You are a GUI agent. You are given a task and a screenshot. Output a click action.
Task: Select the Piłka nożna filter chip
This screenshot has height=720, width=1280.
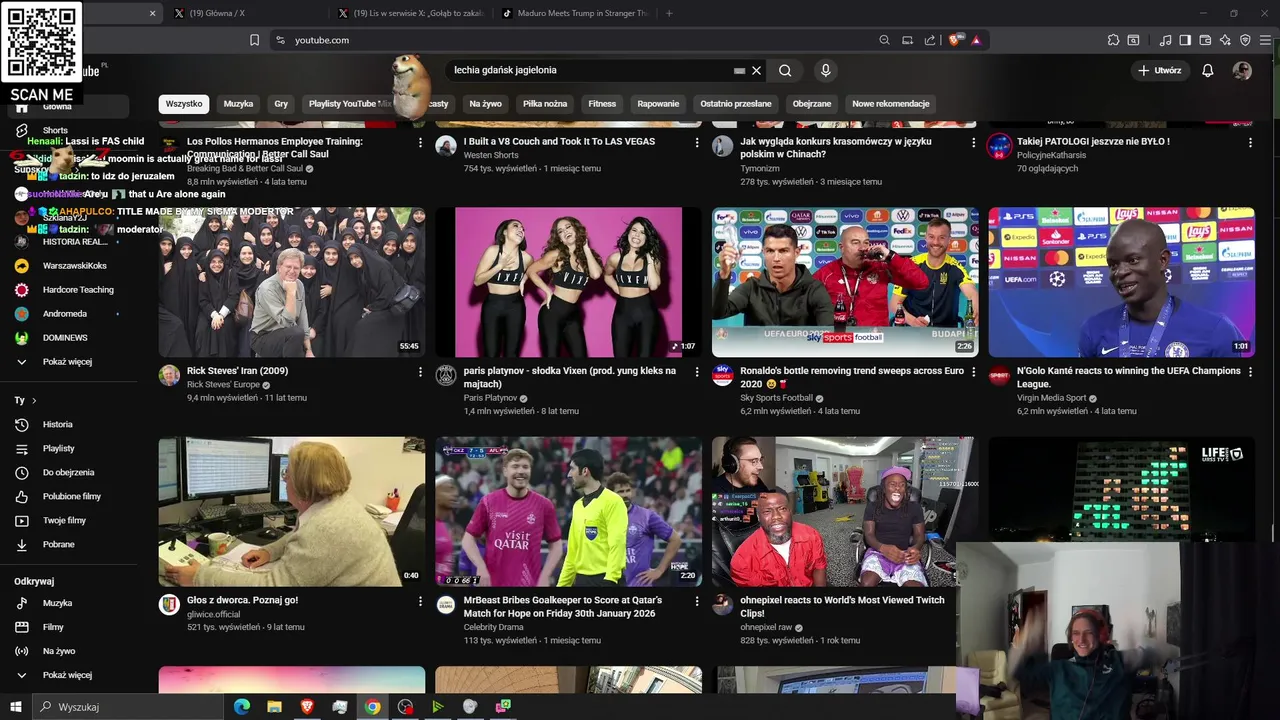point(545,104)
